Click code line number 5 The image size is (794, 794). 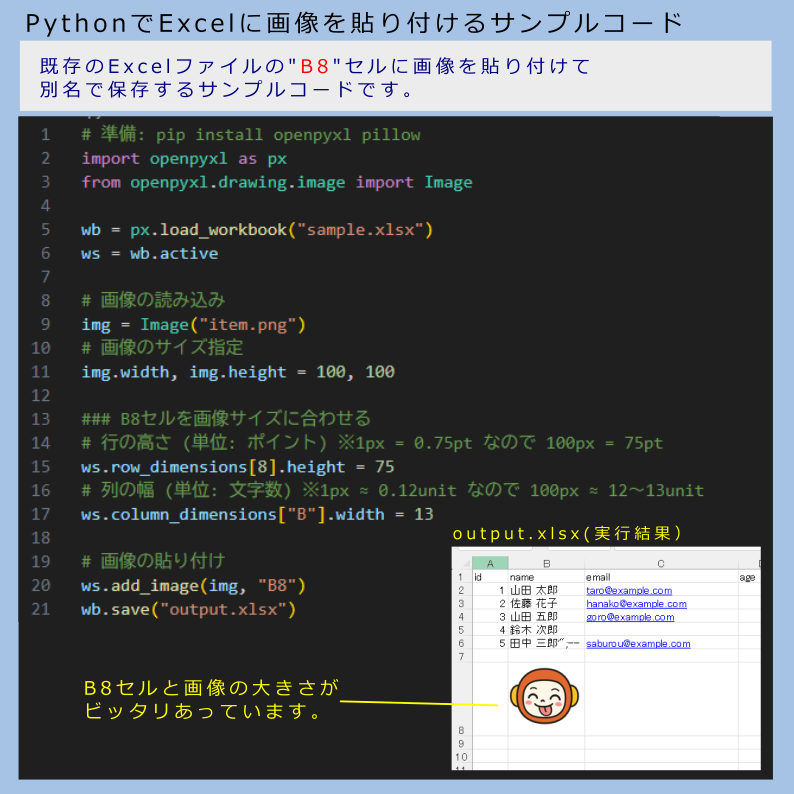click(x=46, y=230)
